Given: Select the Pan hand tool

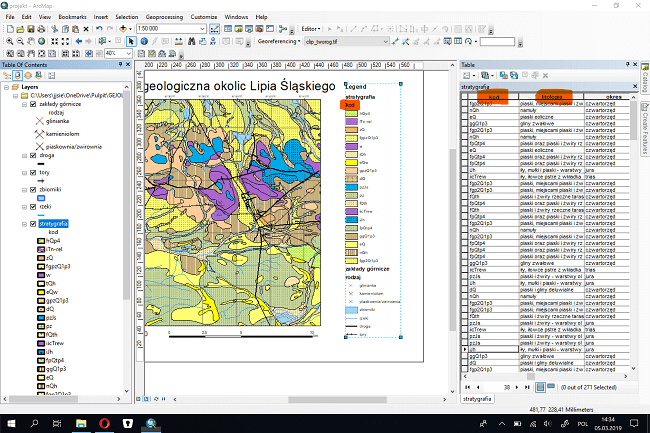Looking at the screenshot, I should 31,41.
